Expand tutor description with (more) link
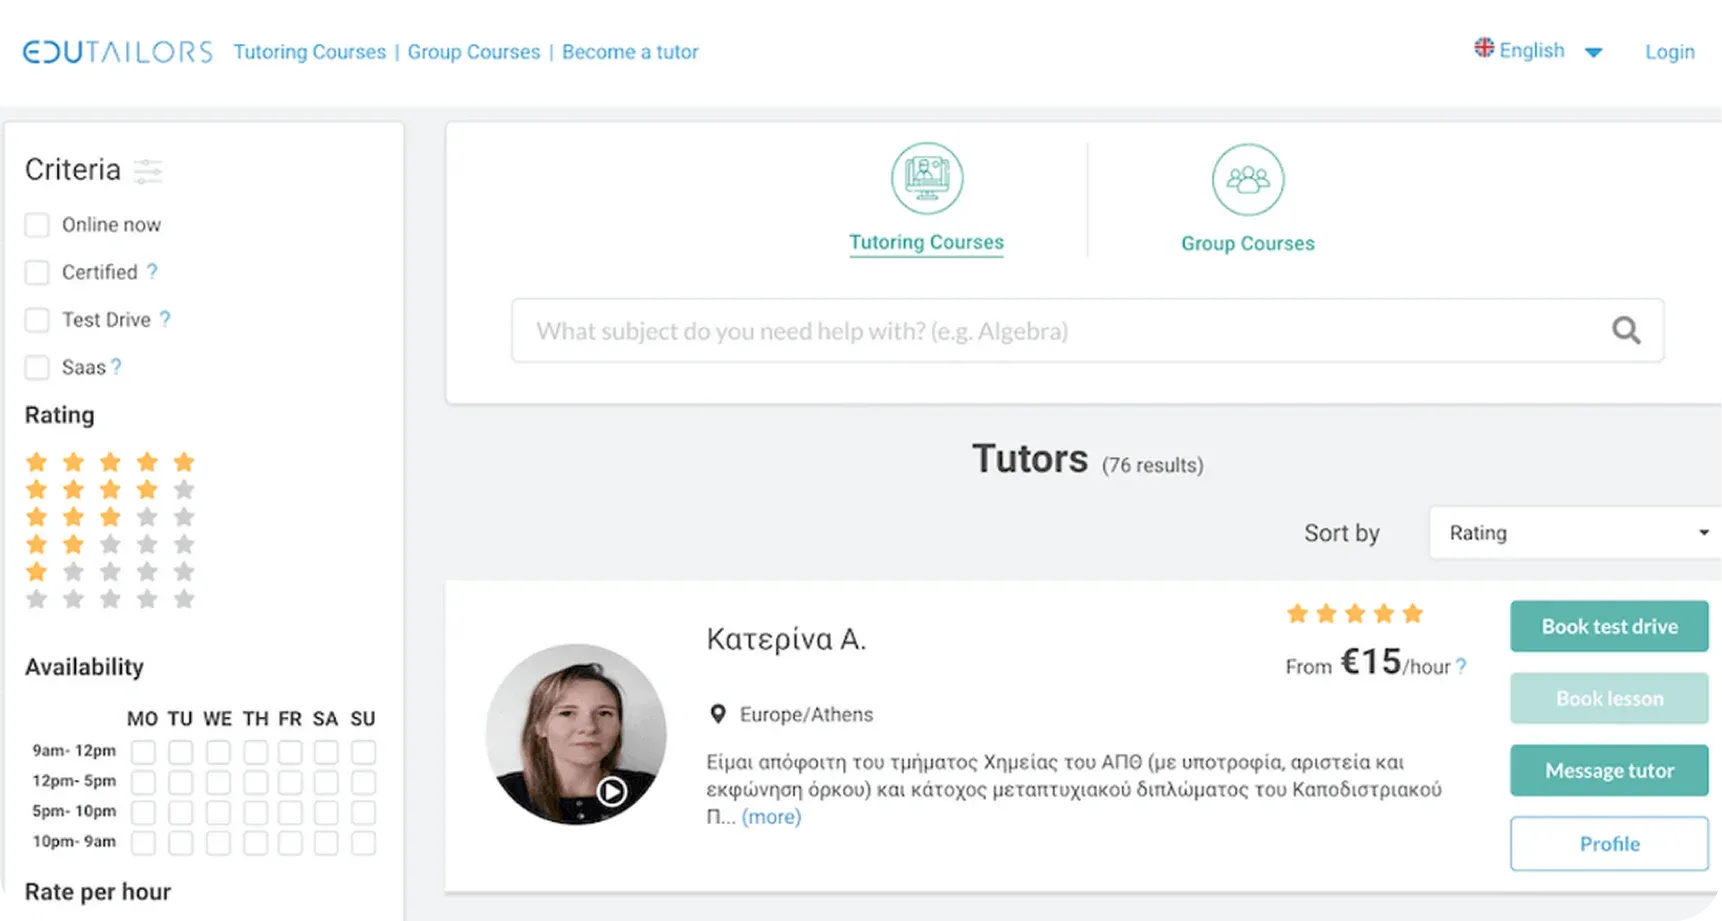The image size is (1722, 921). click(x=771, y=817)
